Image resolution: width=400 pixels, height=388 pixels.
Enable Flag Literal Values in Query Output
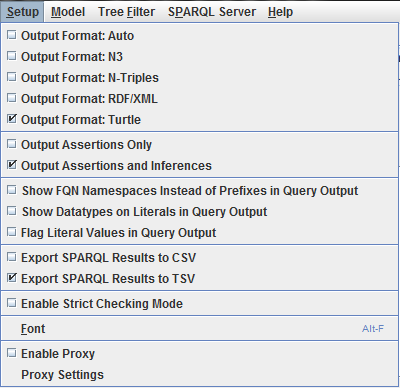point(199,232)
